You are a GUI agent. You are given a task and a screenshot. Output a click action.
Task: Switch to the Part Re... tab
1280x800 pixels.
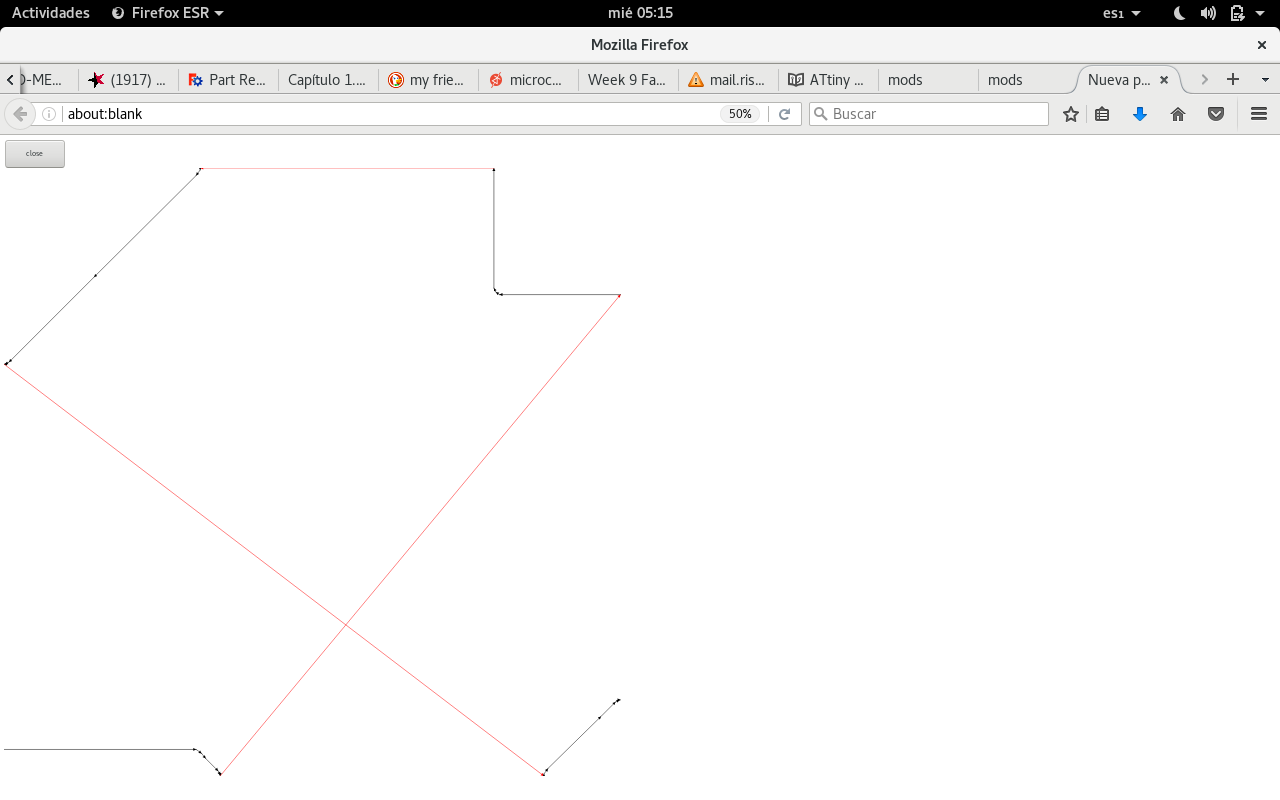coord(228,80)
